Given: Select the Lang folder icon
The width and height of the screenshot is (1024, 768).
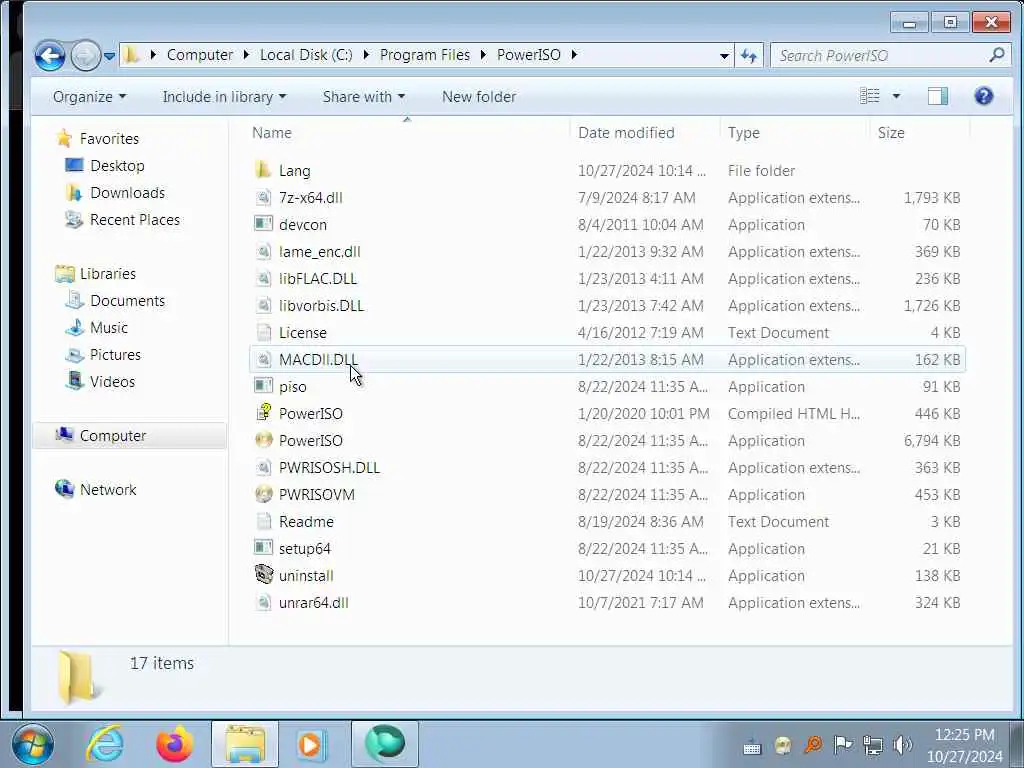Looking at the screenshot, I should click(263, 170).
